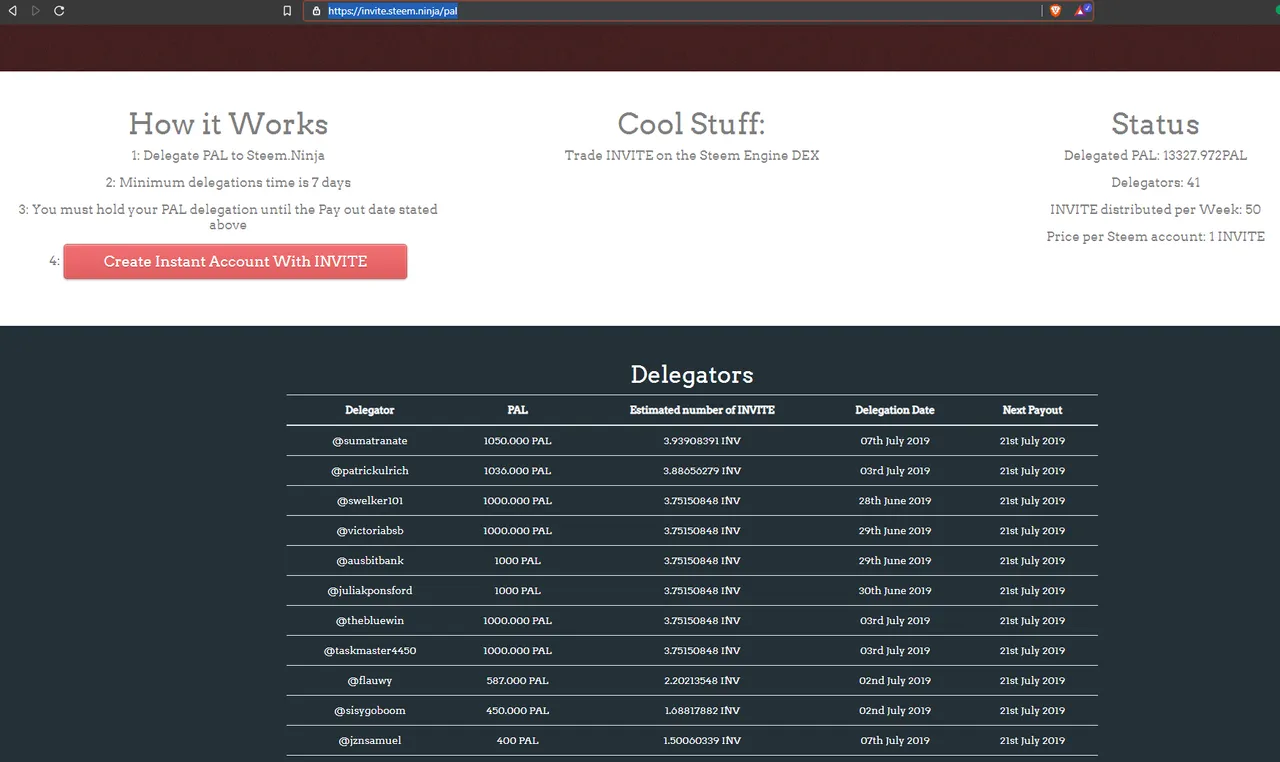Click delegator @taskmaster4450
The width and height of the screenshot is (1280, 762).
pyautogui.click(x=370, y=651)
